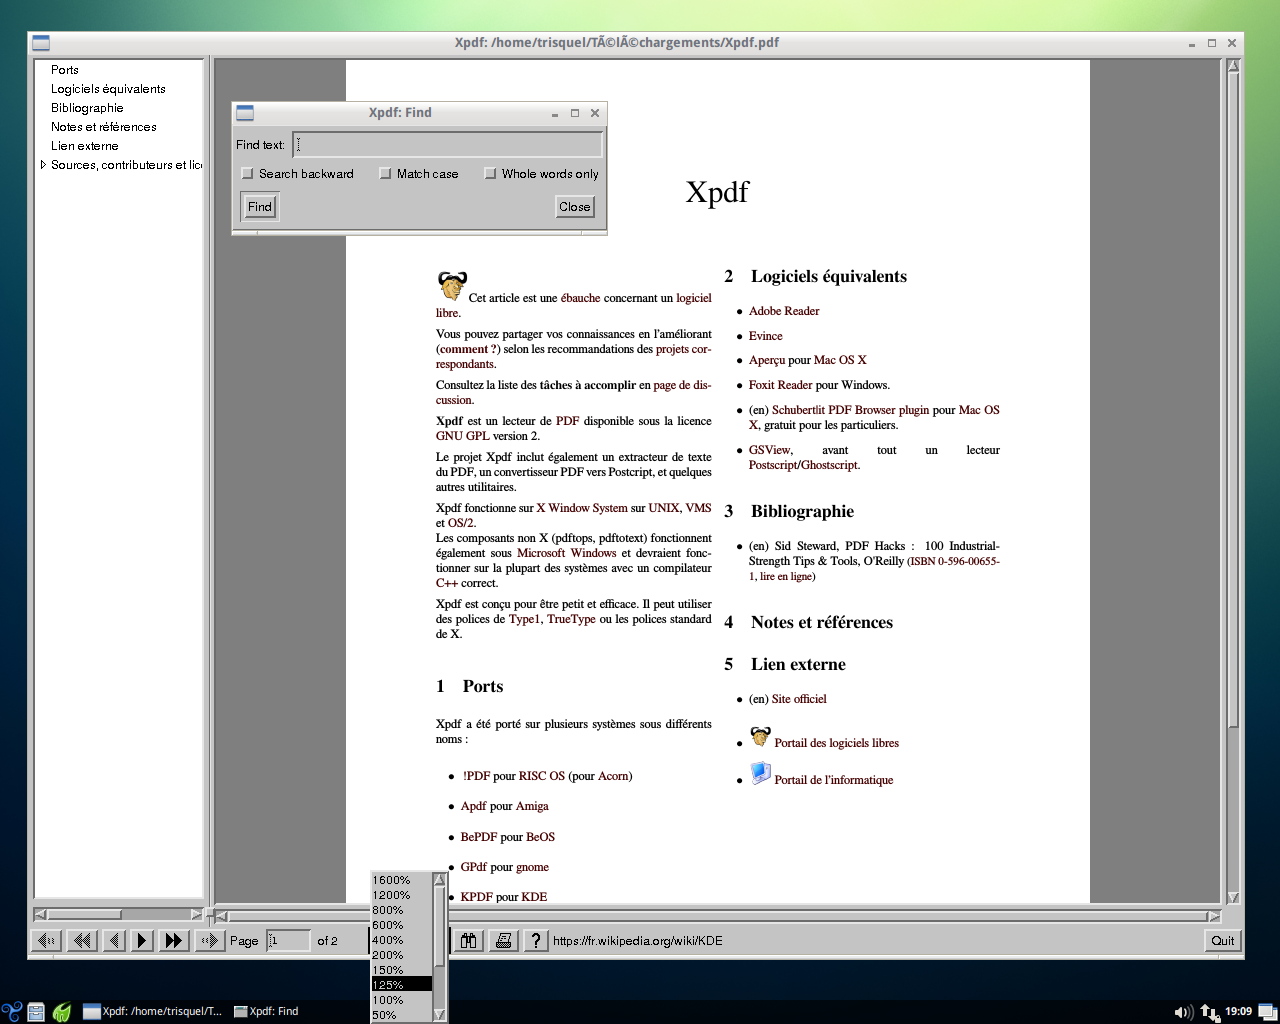Select 100% zoom level

[x=402, y=1000]
